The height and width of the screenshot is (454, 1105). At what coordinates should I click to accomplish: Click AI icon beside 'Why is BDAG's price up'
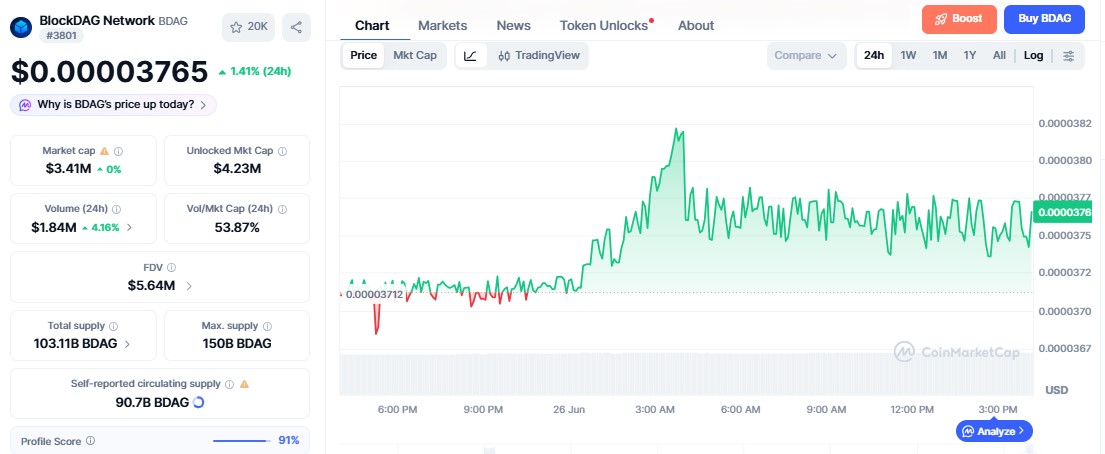25,105
